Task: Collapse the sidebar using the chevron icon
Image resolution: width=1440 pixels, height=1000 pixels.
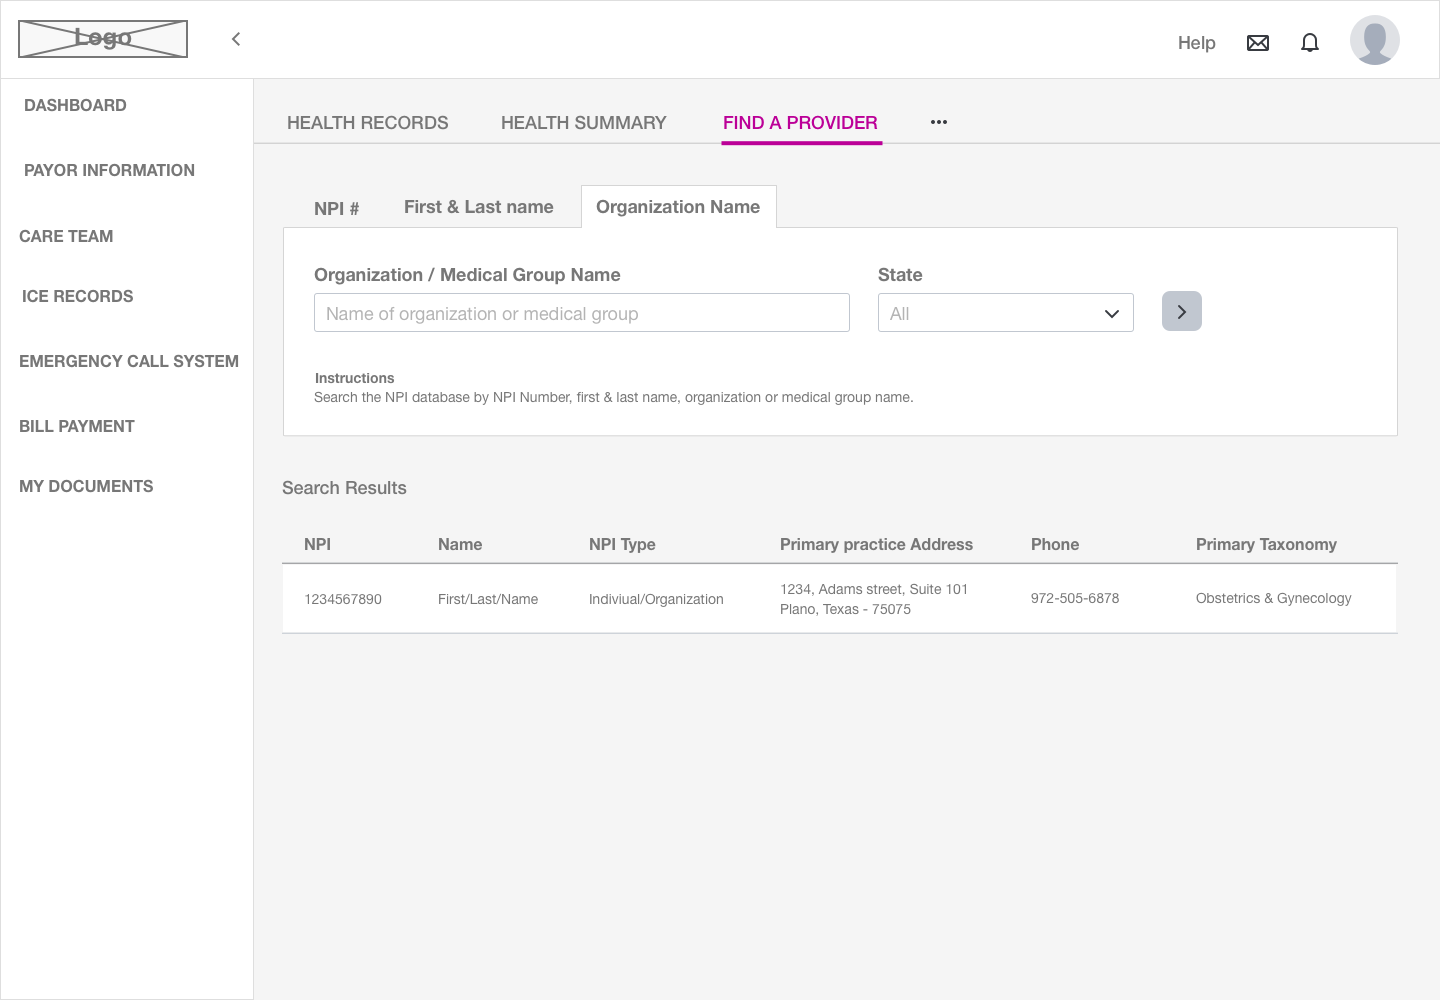Action: click(x=235, y=39)
